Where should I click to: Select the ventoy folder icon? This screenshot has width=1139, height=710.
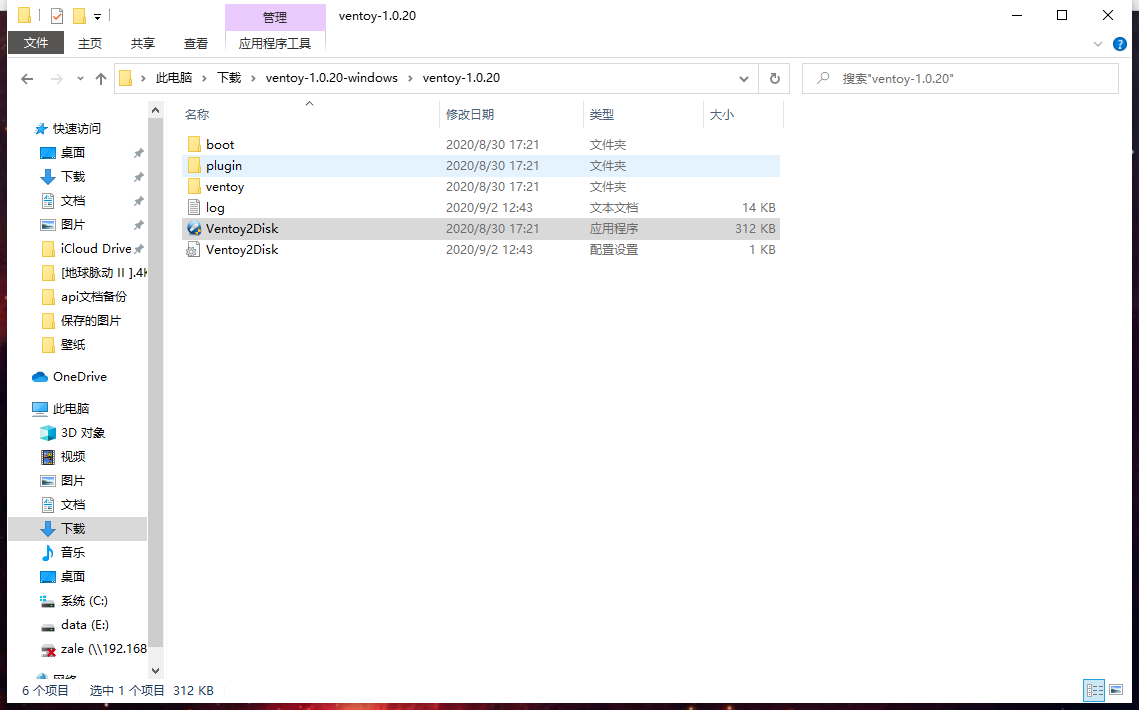[193, 187]
